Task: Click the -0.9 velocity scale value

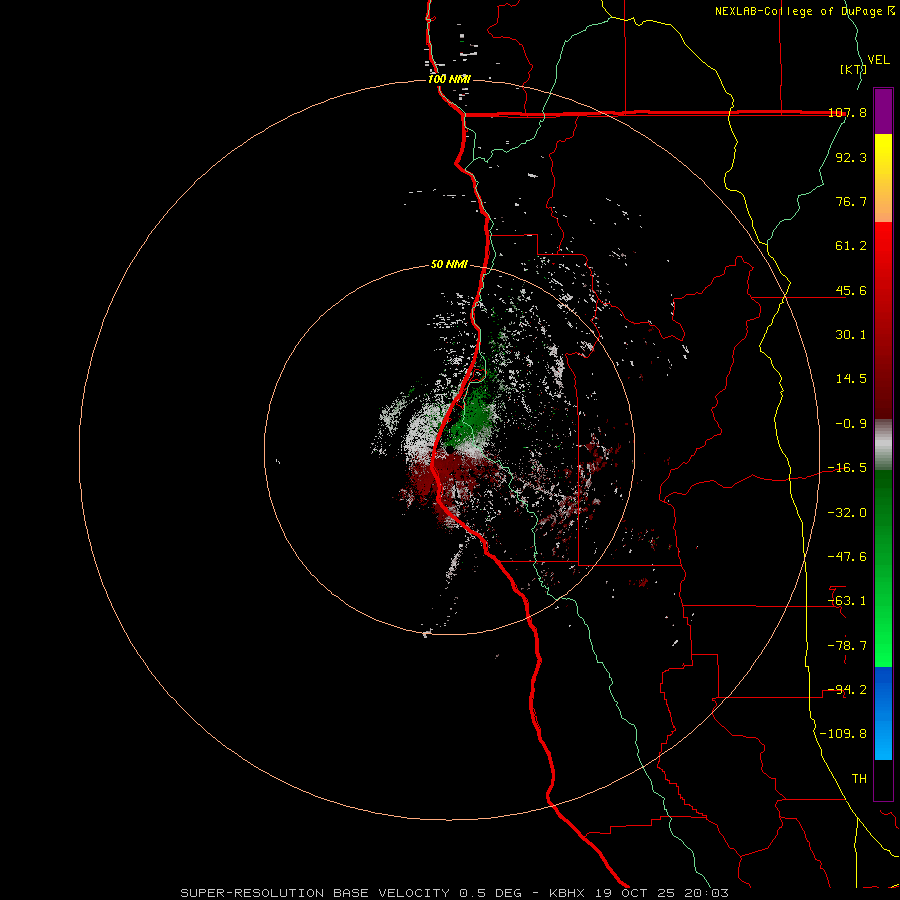Action: click(851, 424)
